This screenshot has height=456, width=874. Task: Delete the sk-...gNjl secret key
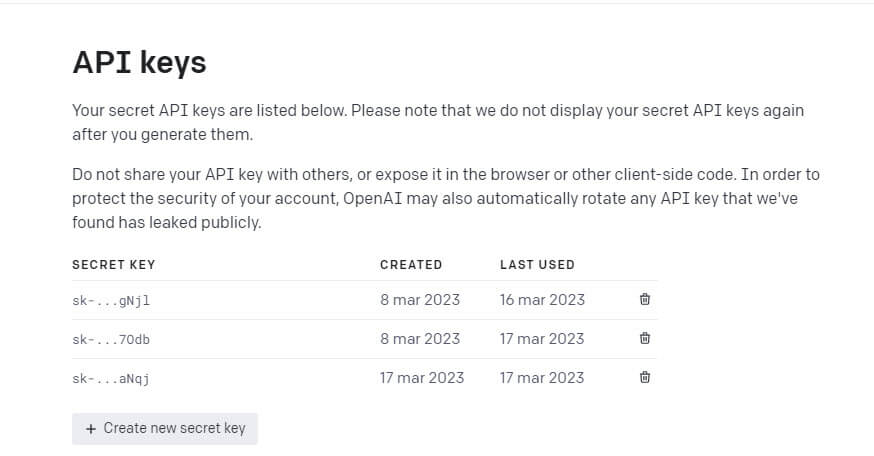(x=645, y=299)
